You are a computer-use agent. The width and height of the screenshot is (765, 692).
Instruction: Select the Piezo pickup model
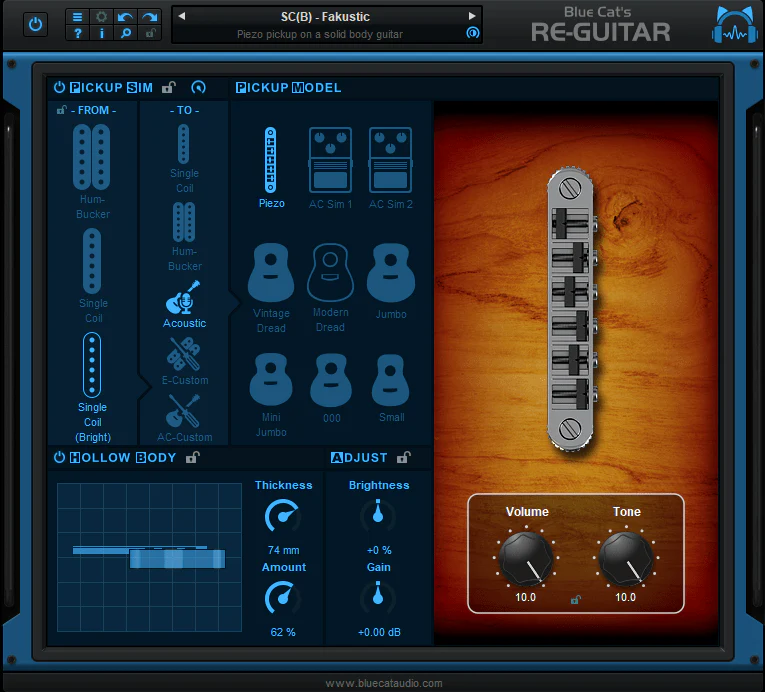click(x=271, y=167)
